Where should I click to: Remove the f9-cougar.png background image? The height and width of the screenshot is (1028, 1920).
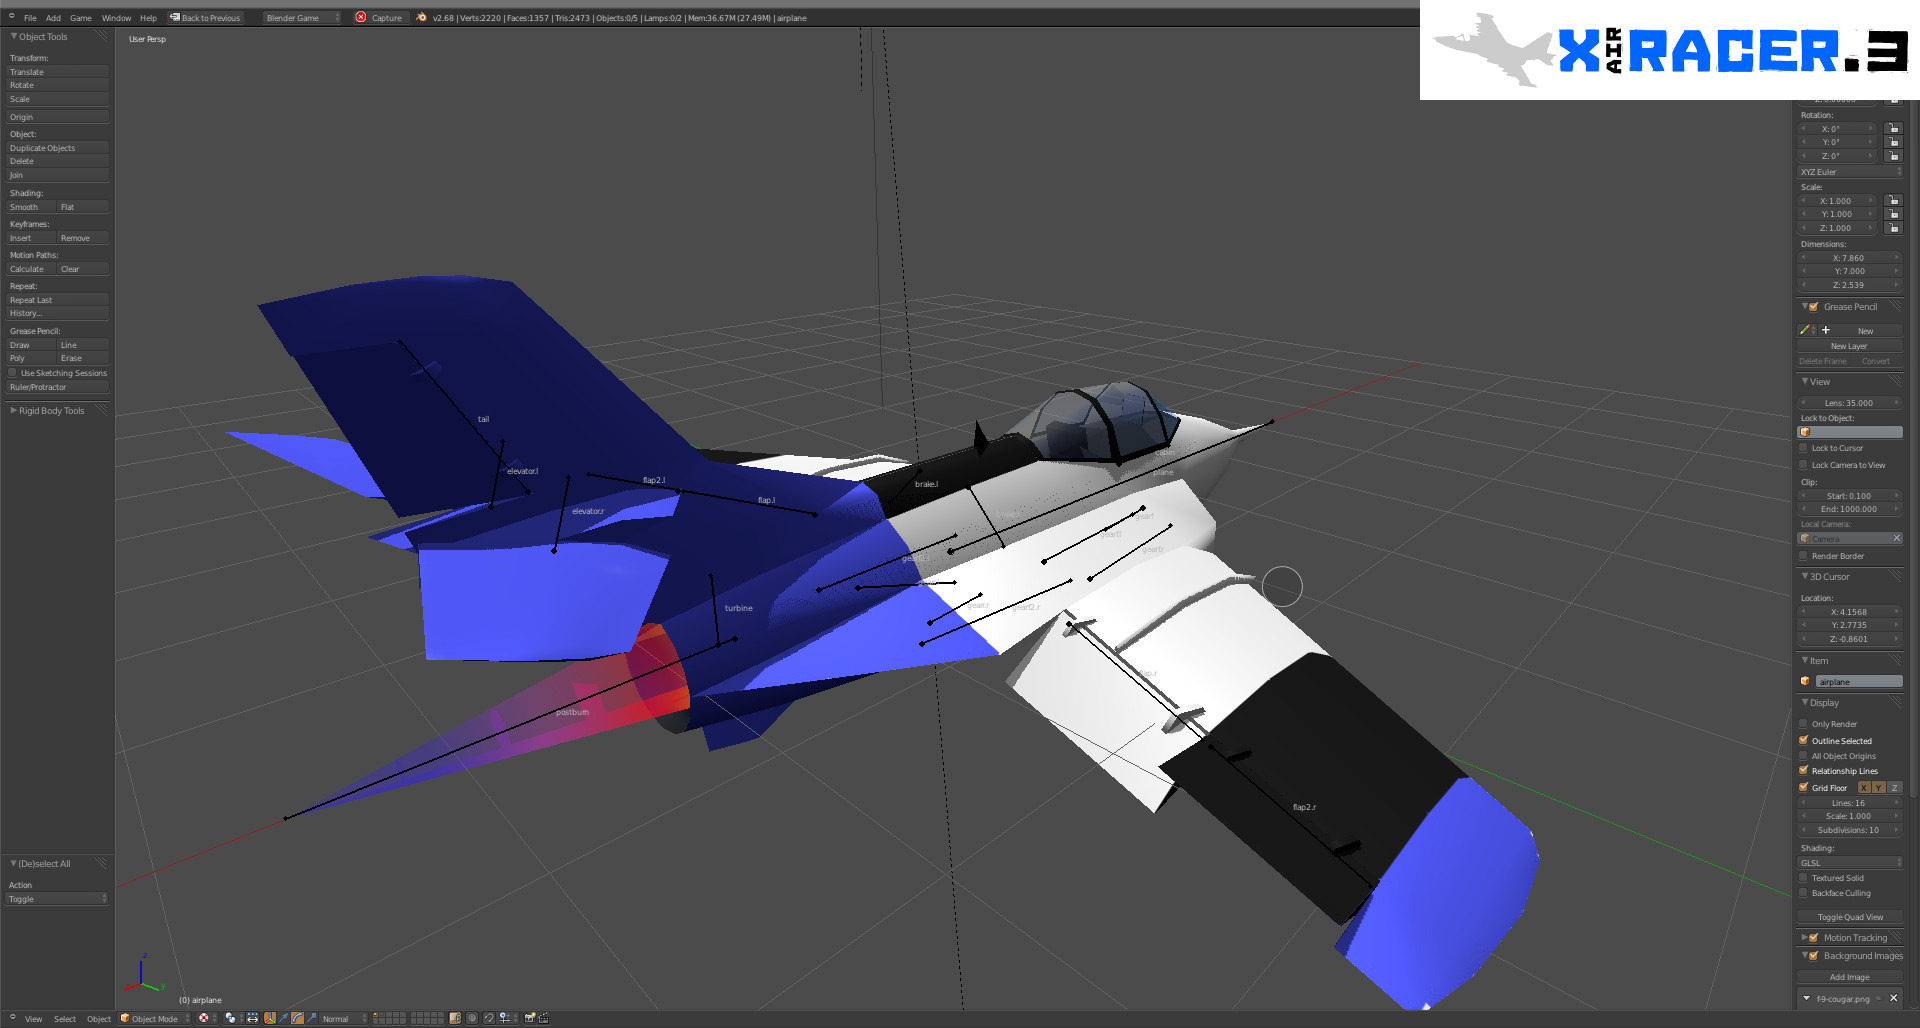point(1893,998)
